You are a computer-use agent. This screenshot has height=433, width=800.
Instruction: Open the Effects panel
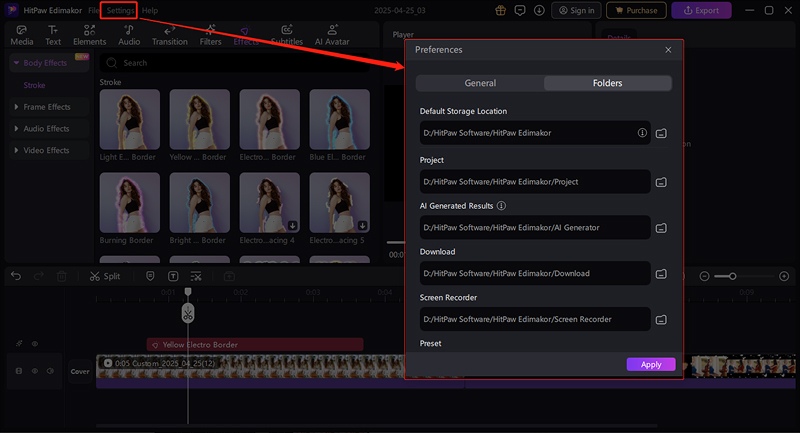245,35
